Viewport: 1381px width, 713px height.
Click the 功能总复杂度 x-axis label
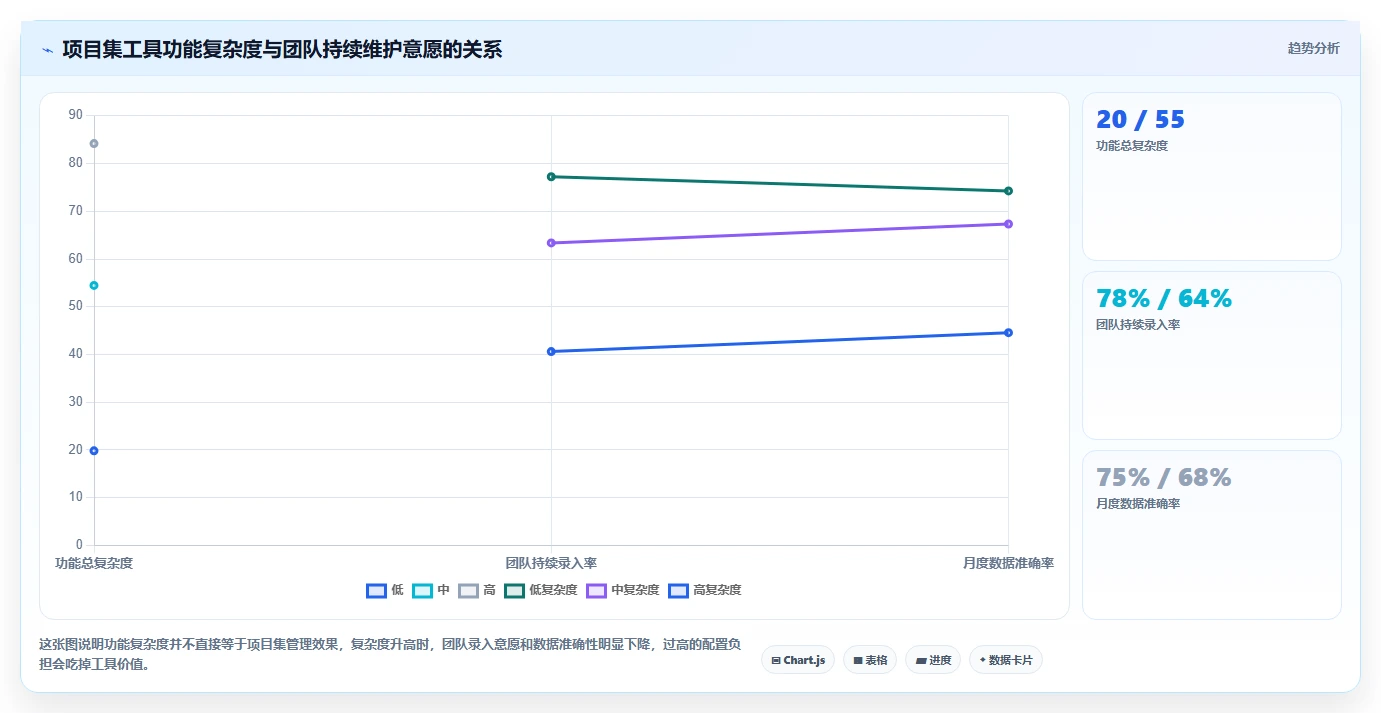point(94,563)
